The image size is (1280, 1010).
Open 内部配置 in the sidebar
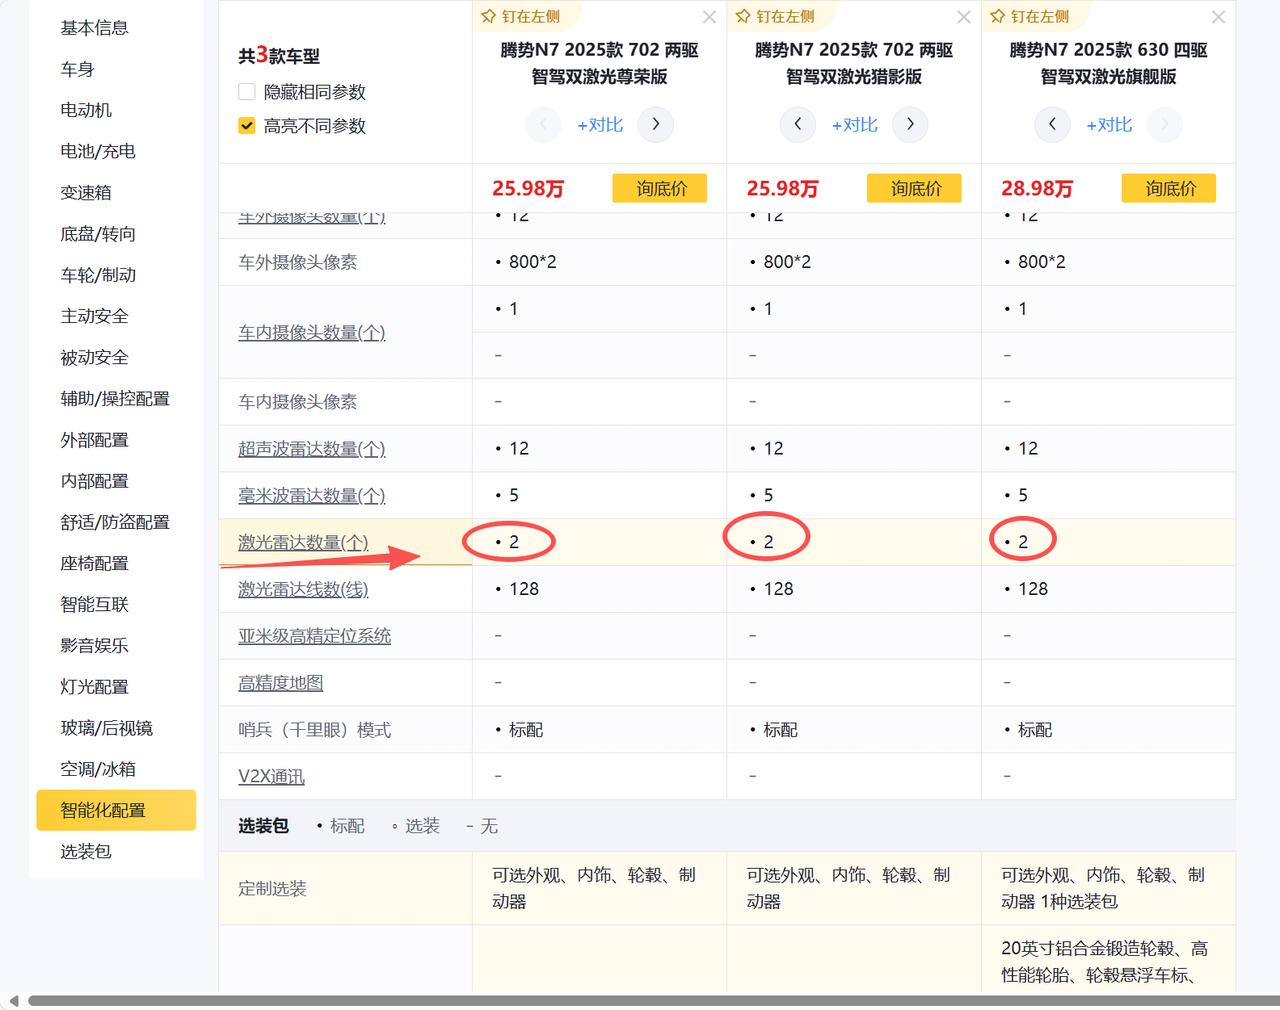click(x=94, y=481)
